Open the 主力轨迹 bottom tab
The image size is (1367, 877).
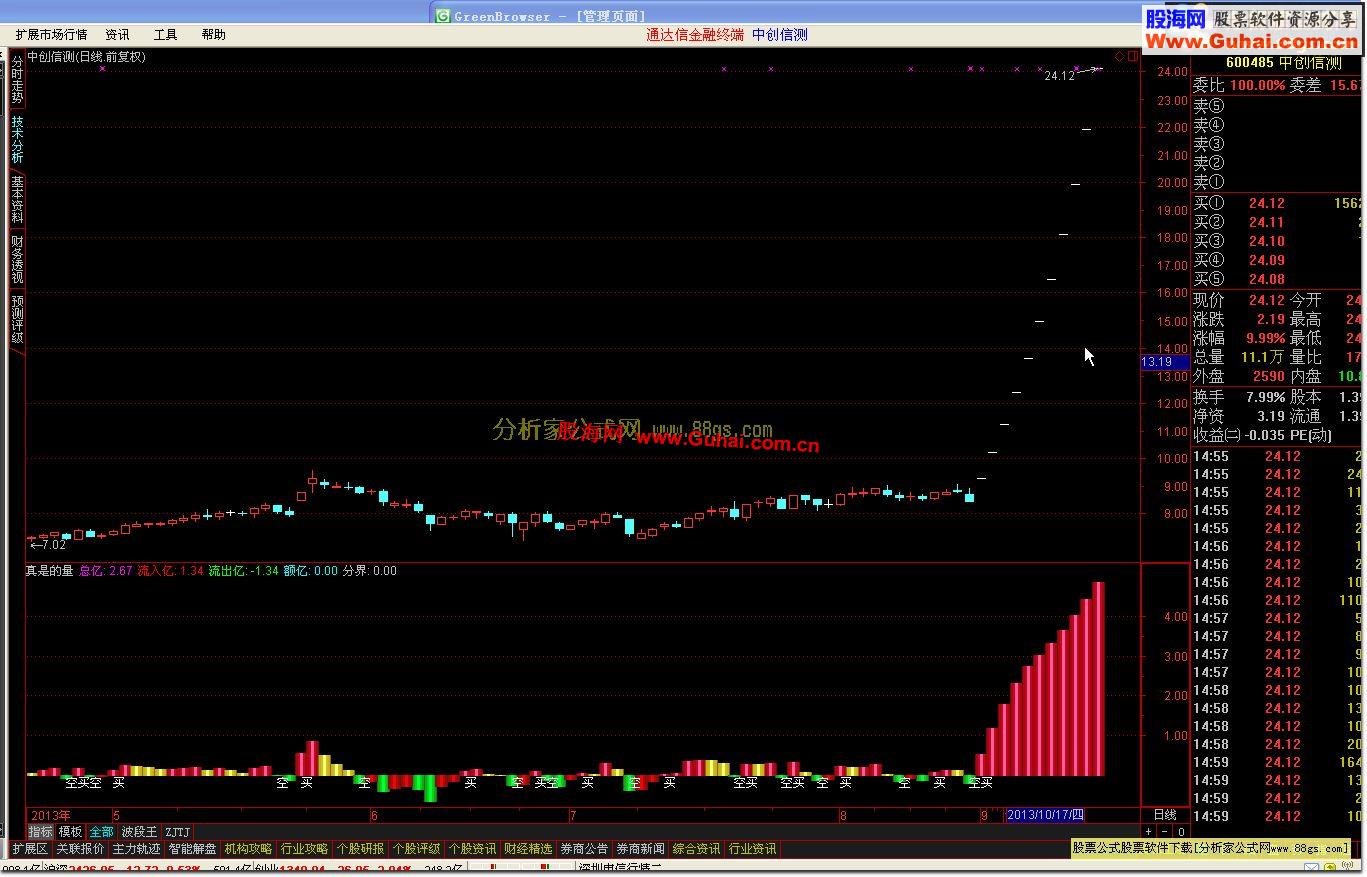coord(136,849)
